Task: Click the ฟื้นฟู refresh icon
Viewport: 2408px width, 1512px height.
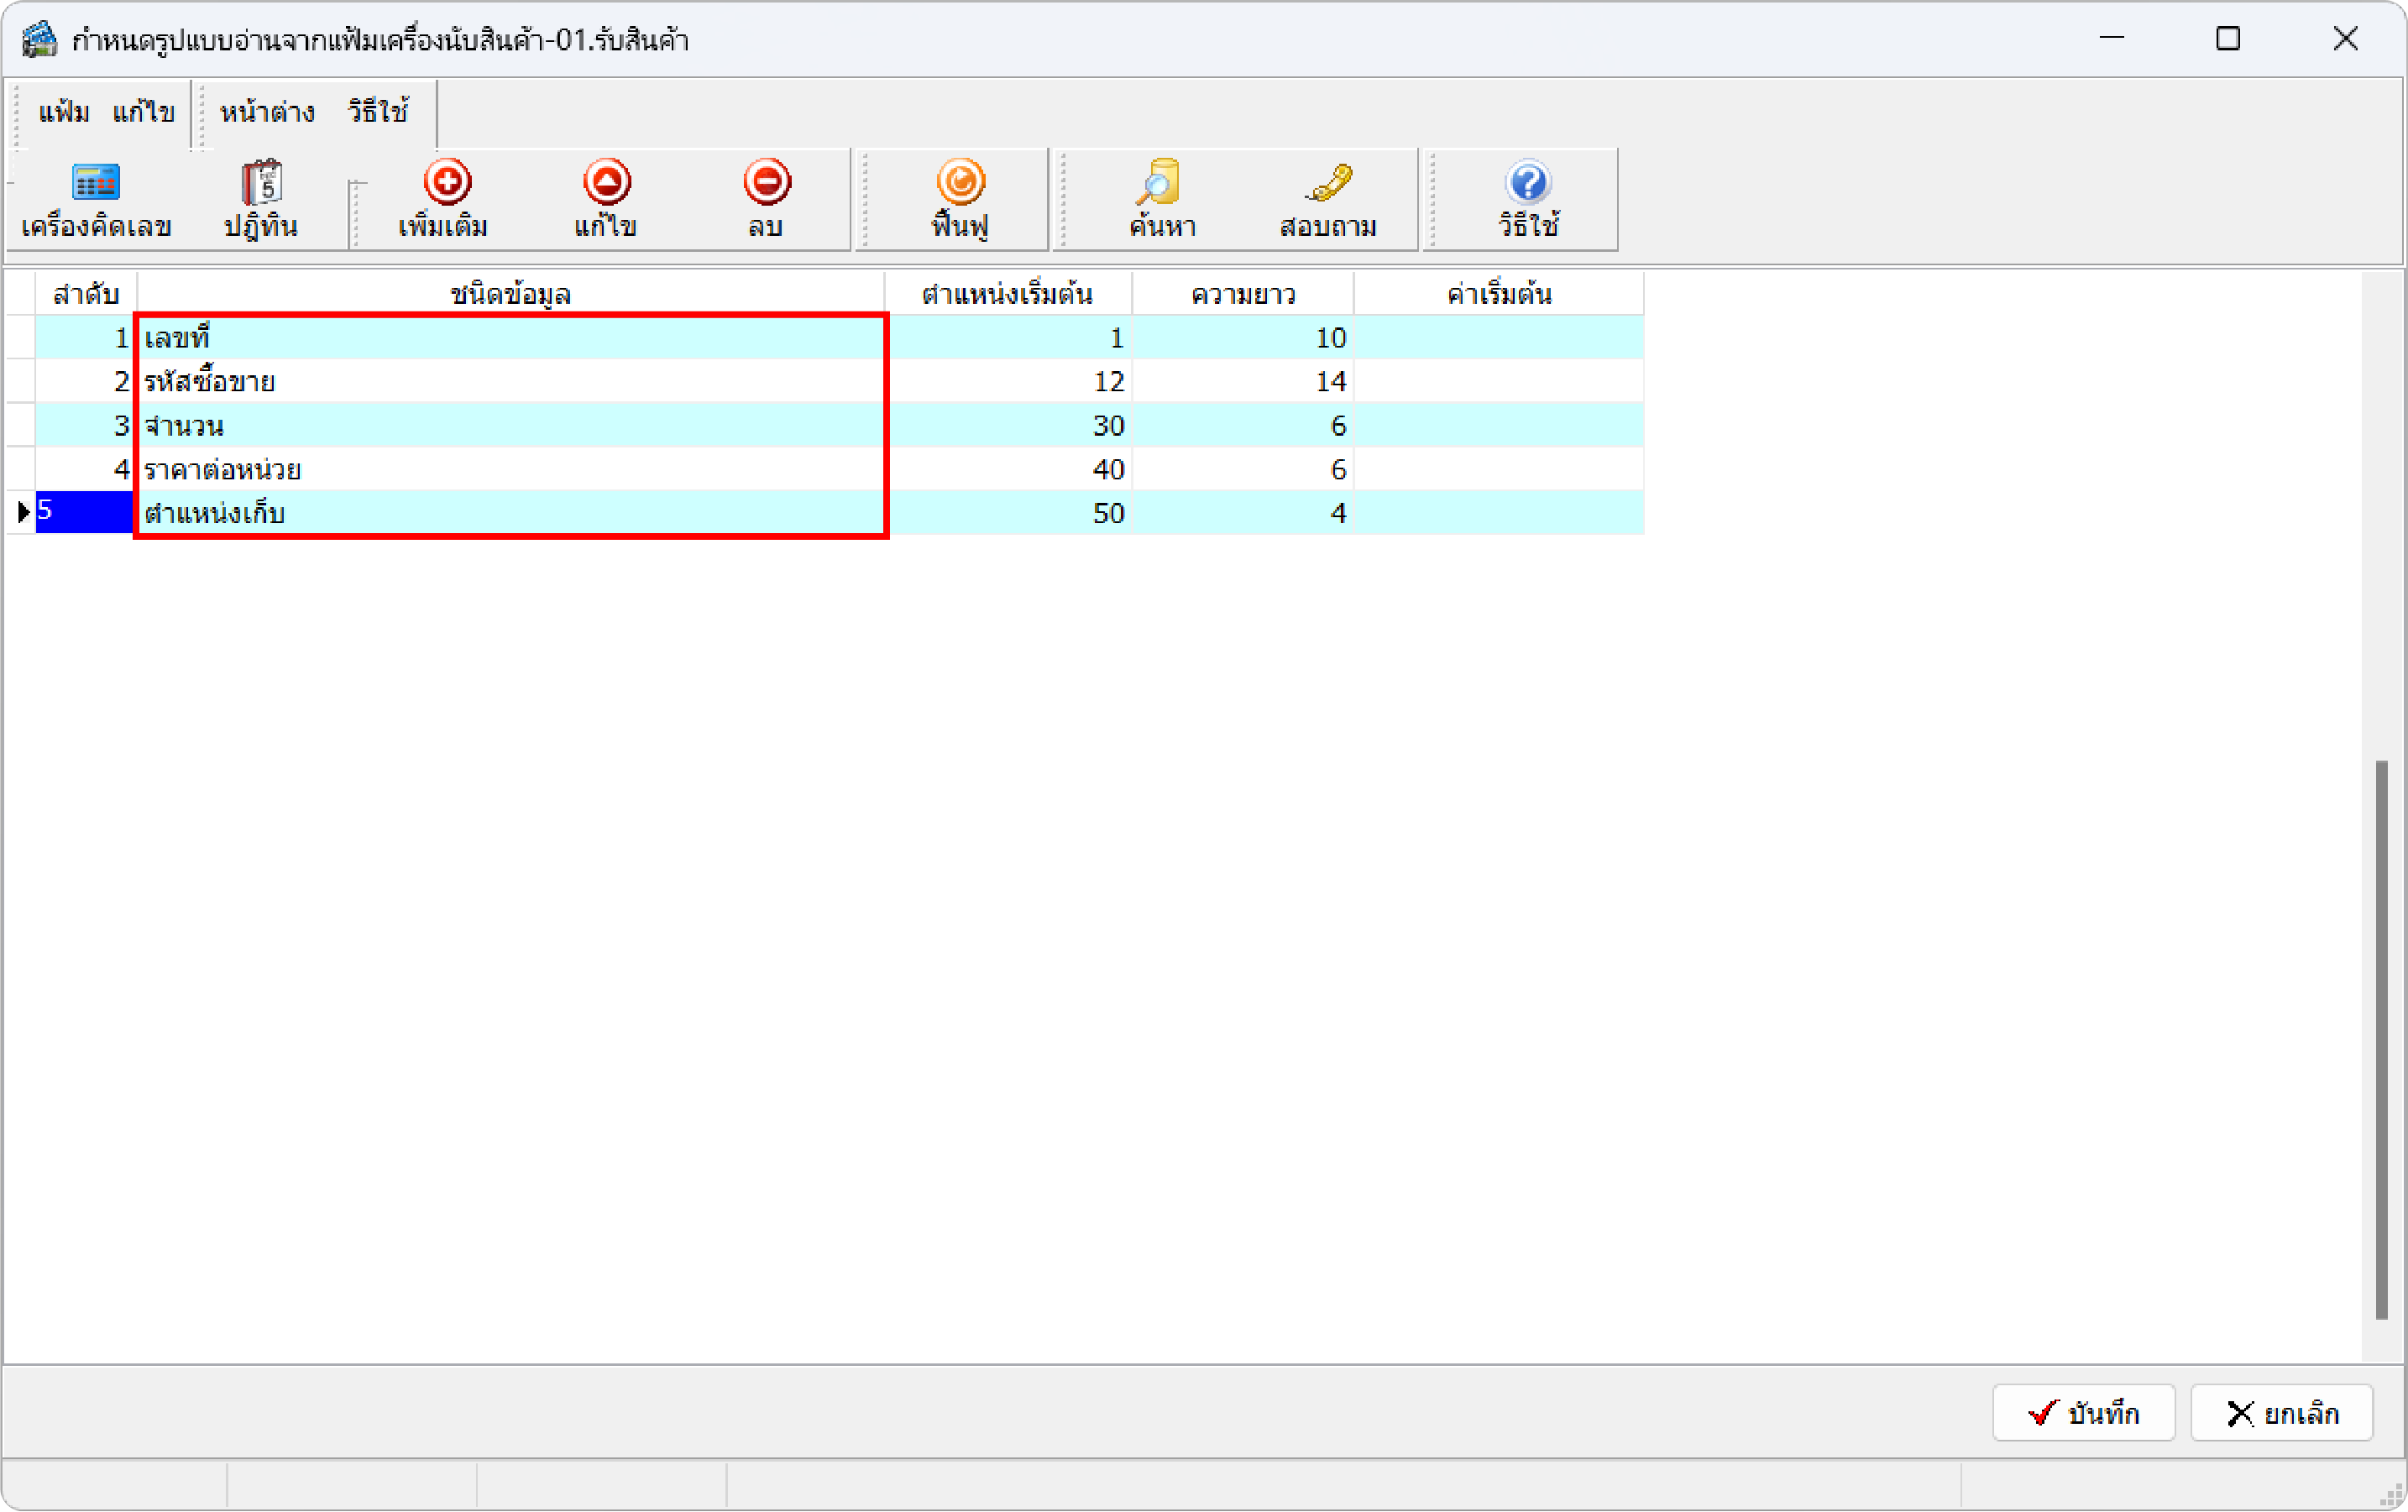Action: (960, 201)
